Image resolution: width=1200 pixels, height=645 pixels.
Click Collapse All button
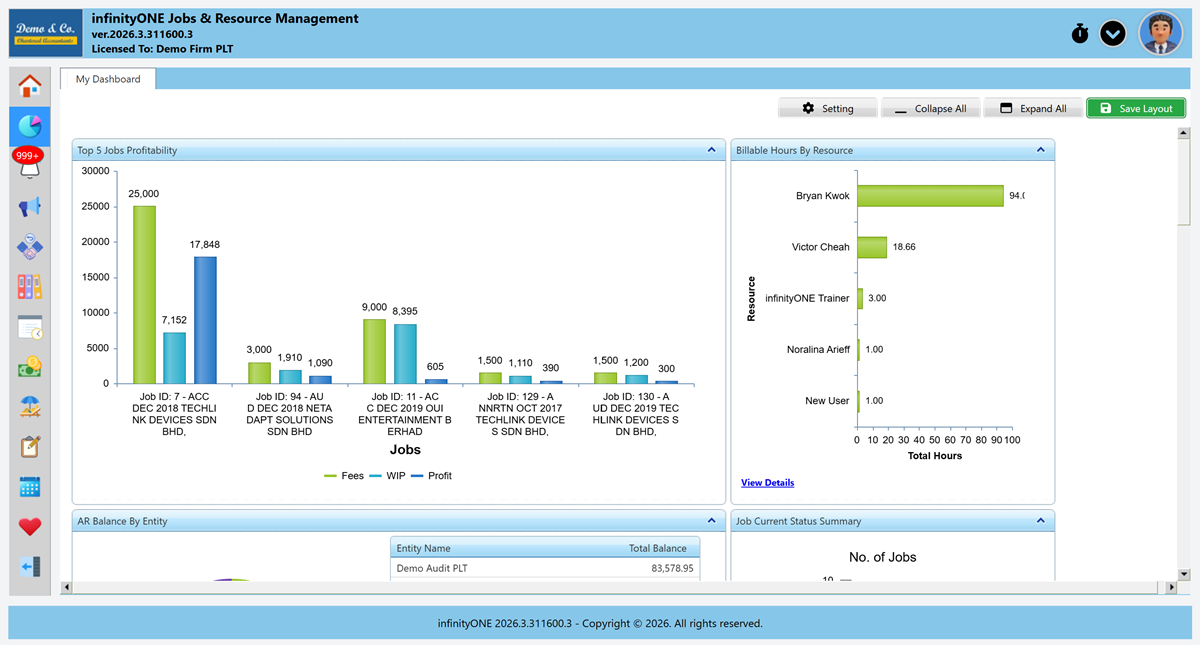930,108
